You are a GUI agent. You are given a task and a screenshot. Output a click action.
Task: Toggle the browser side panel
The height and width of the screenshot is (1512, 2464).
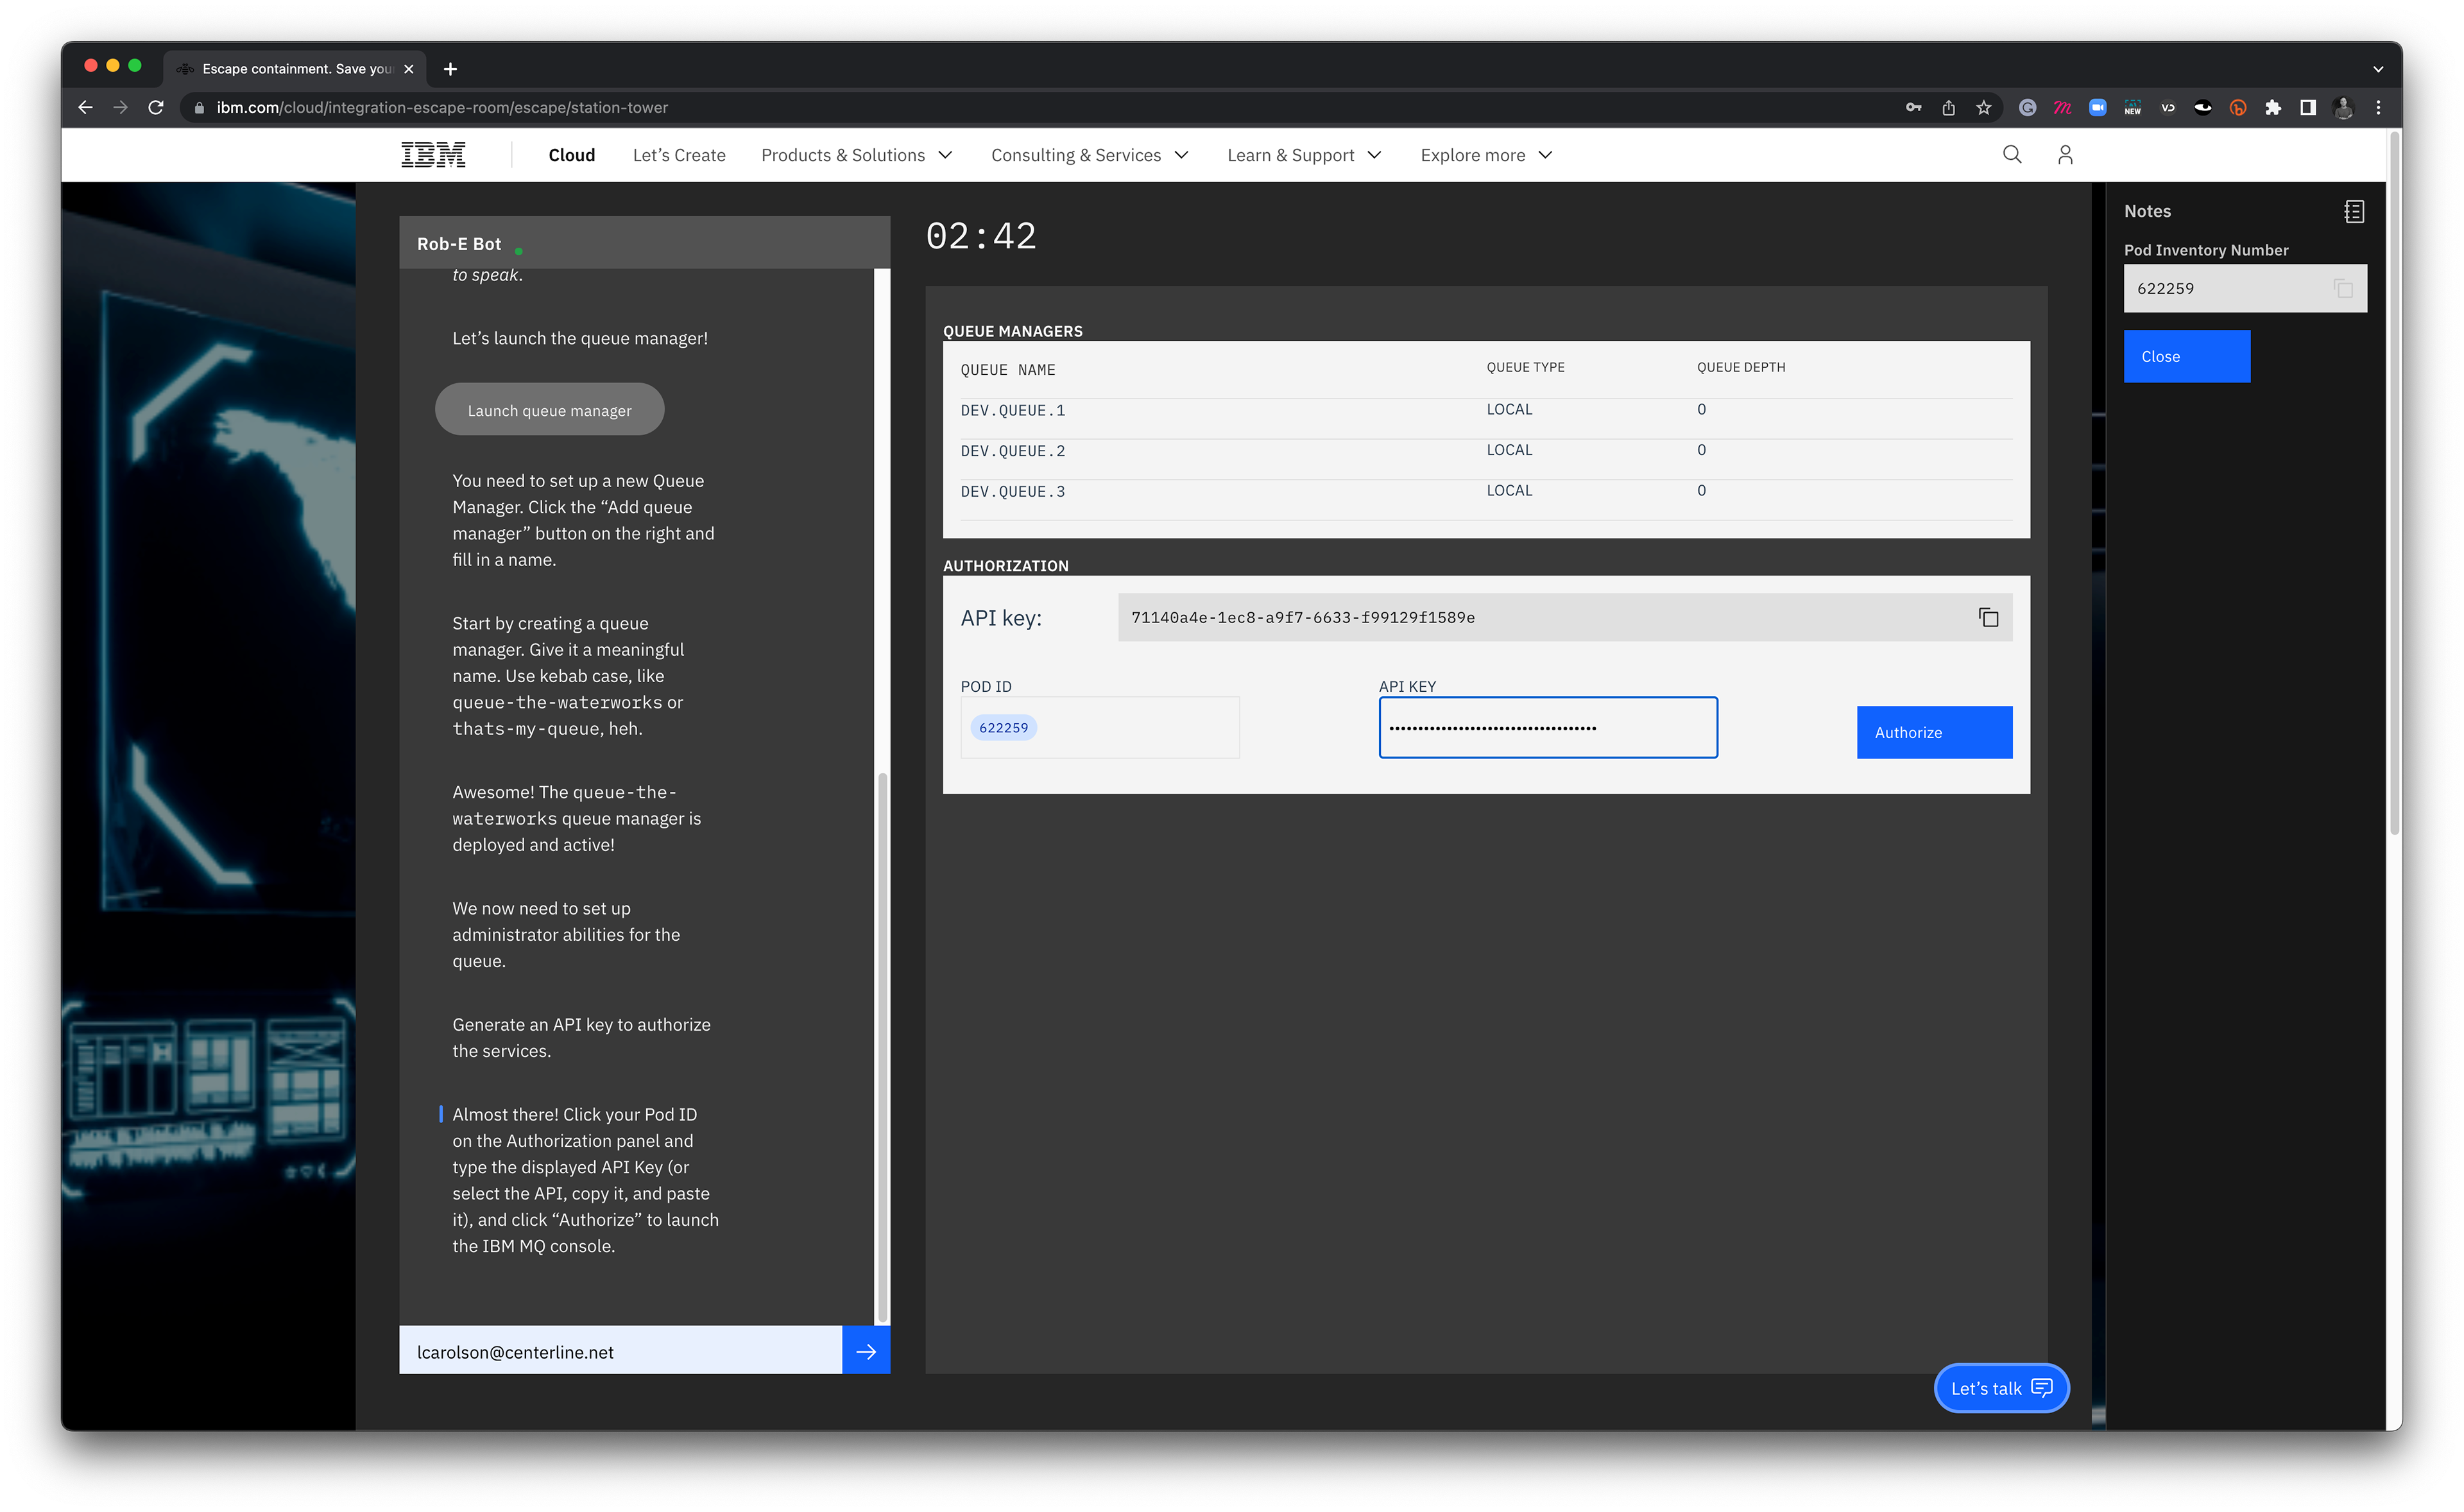(x=2308, y=108)
